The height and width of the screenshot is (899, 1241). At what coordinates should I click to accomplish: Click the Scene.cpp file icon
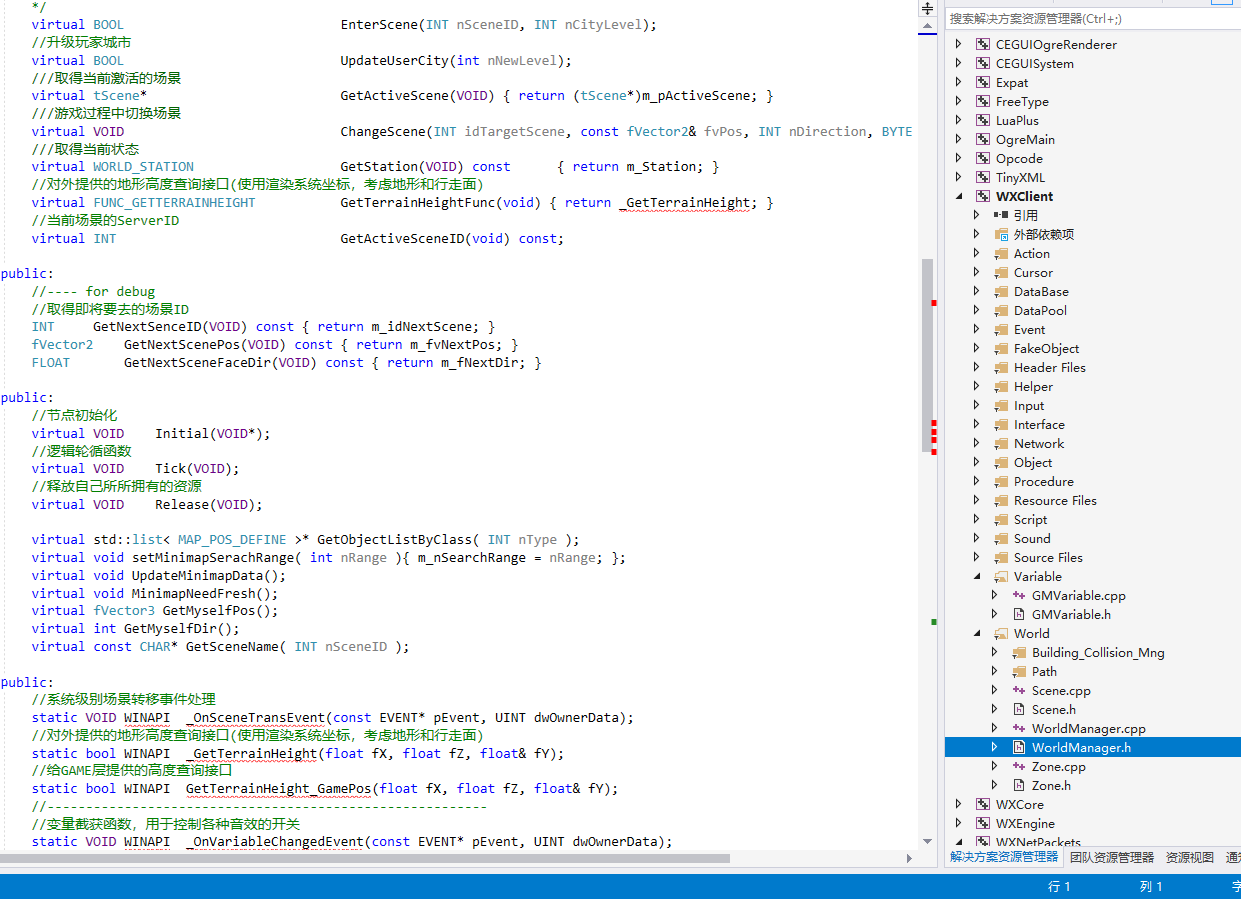coord(1019,691)
